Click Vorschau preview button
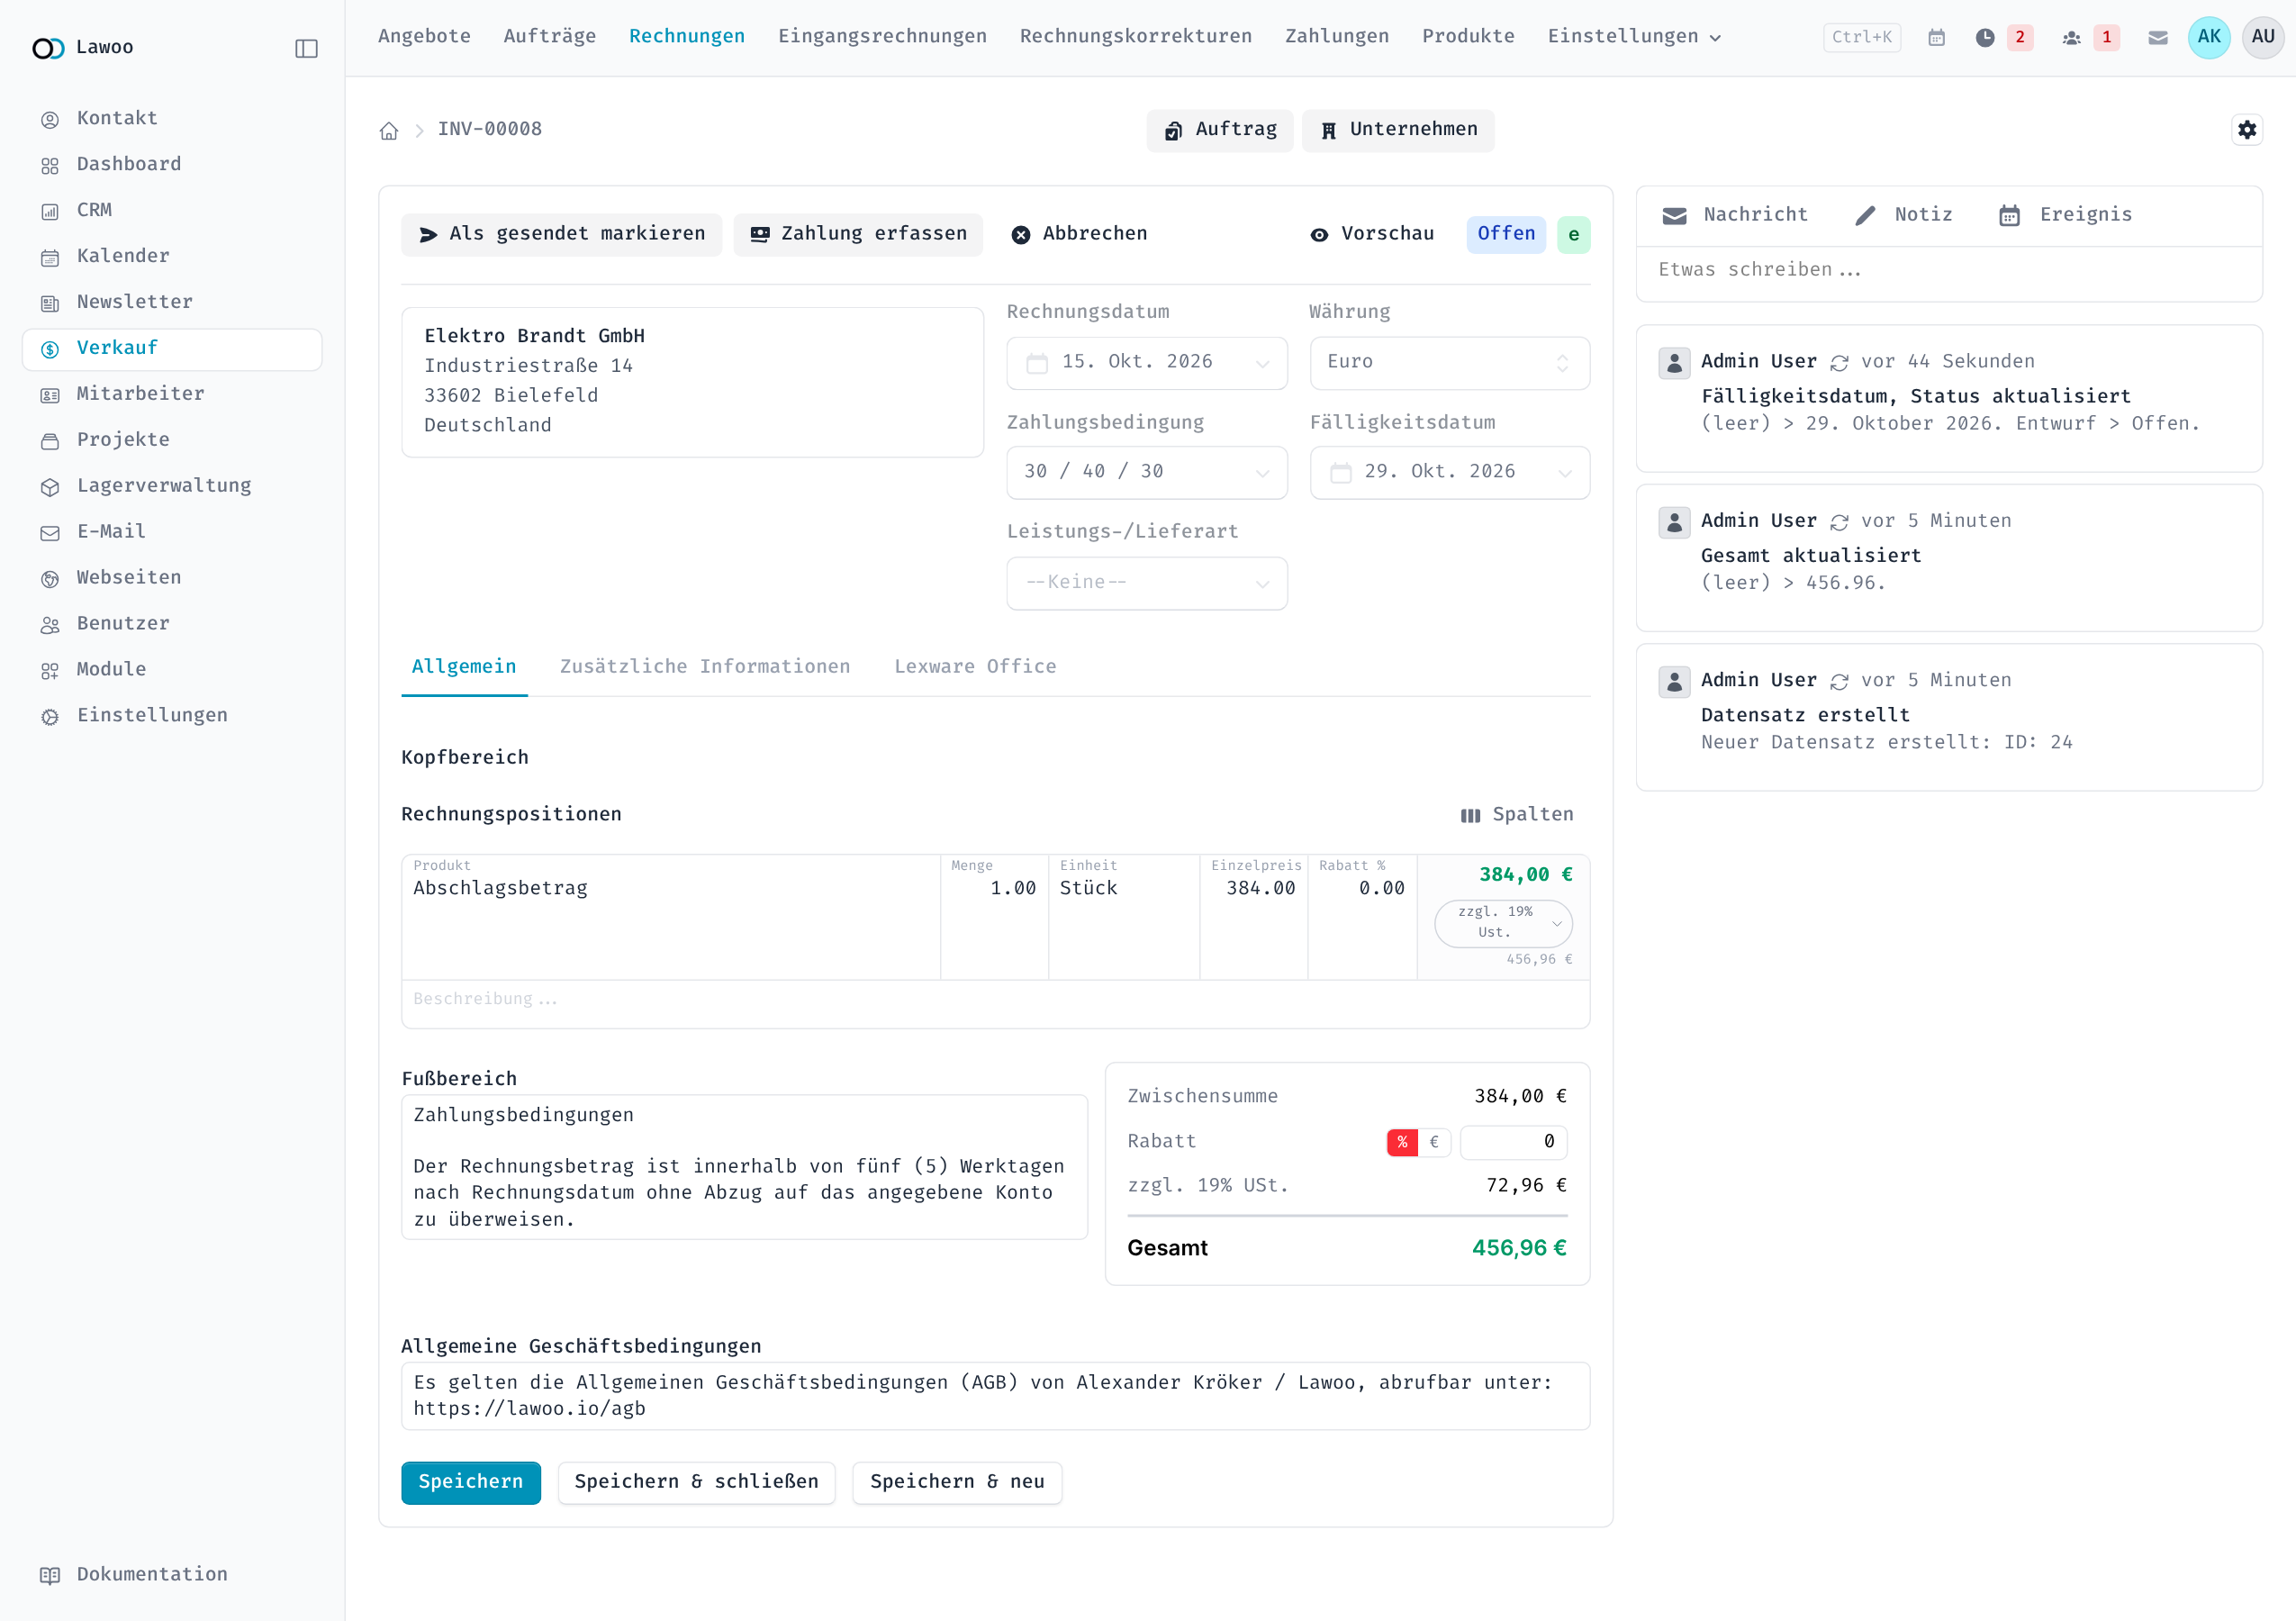 1372,234
